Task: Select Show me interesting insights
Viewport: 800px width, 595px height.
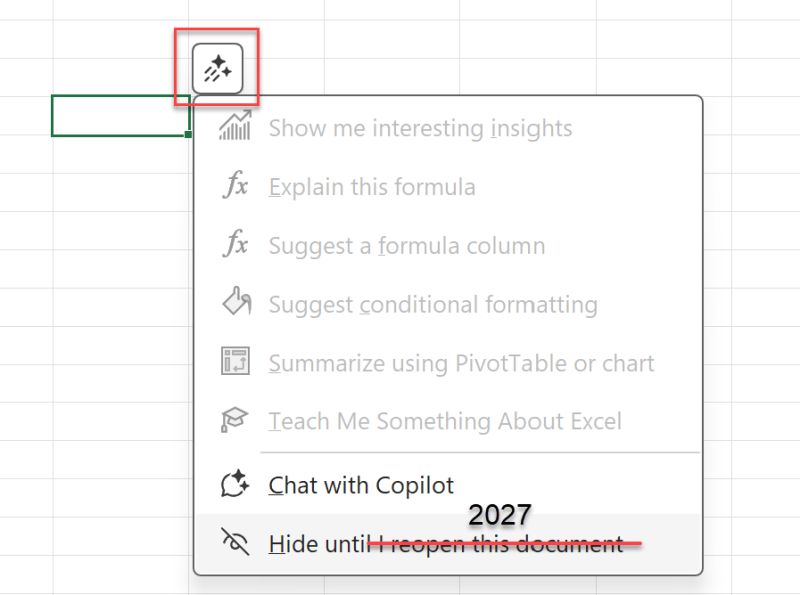Action: click(420, 128)
